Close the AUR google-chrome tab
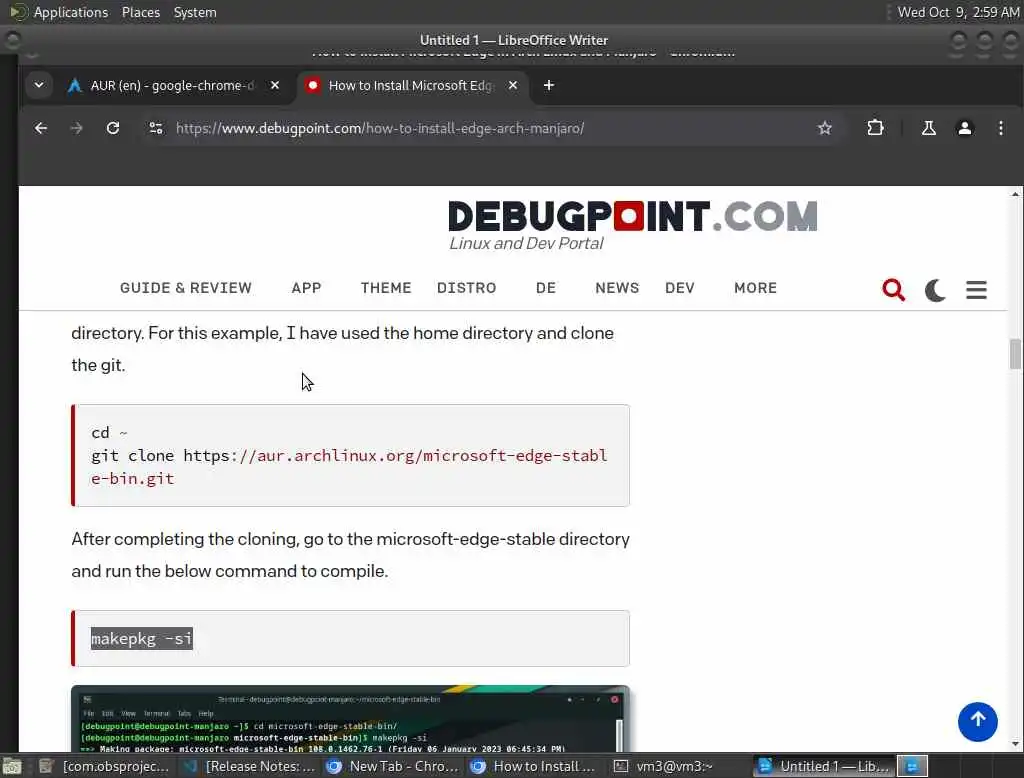Viewport: 1024px width, 778px height. tap(275, 86)
